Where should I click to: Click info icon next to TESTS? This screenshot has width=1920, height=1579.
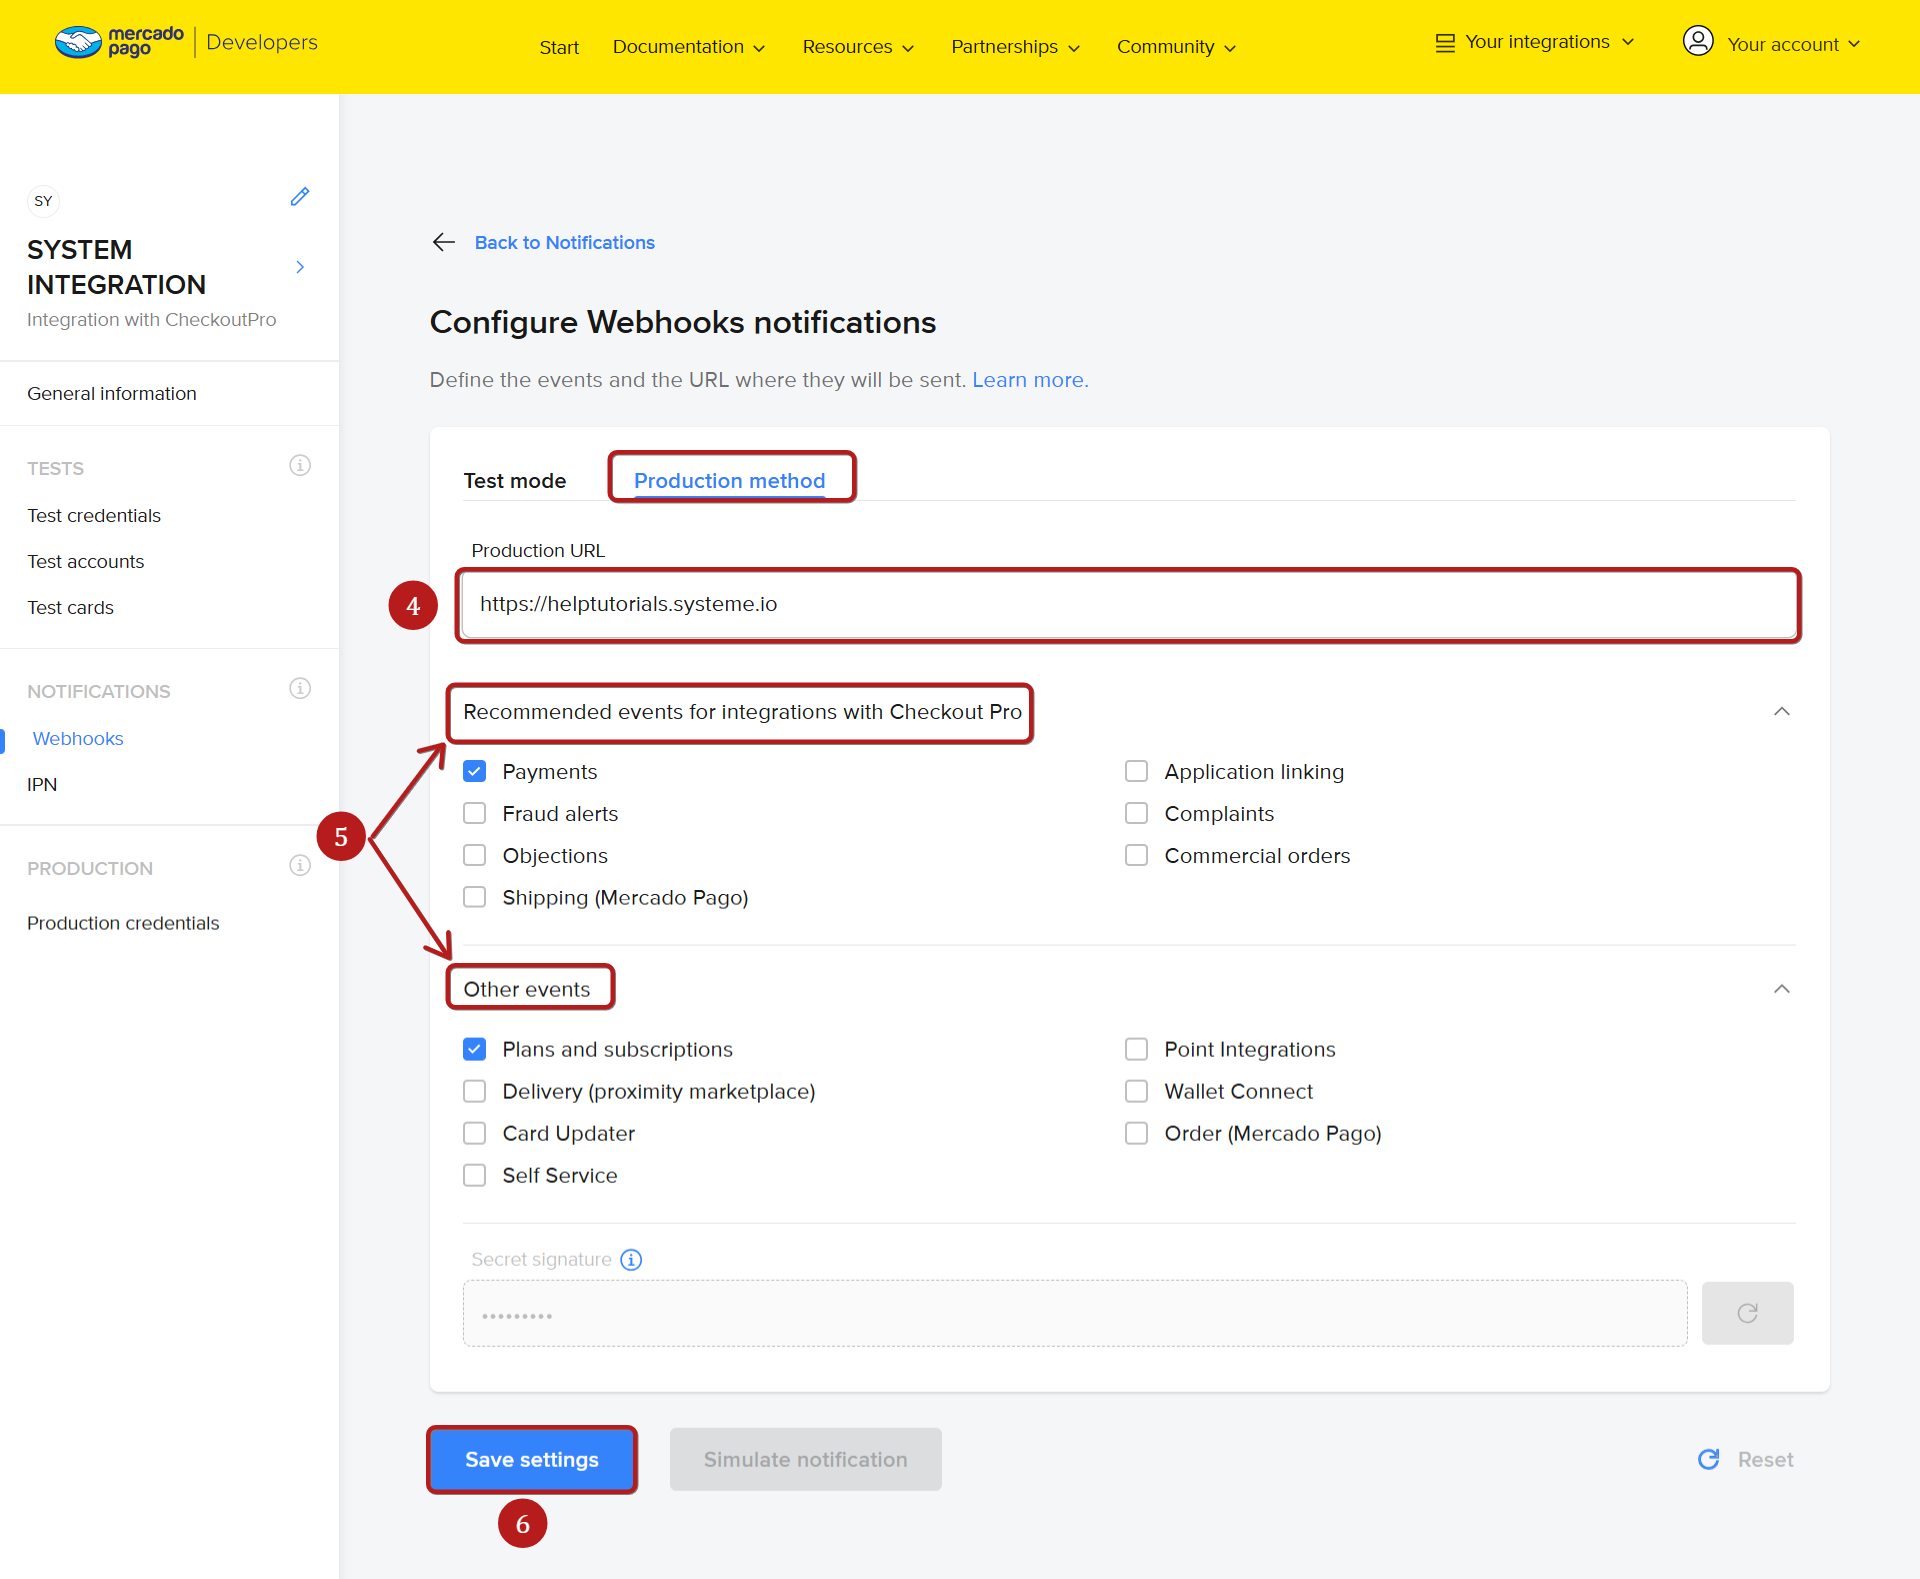[299, 466]
